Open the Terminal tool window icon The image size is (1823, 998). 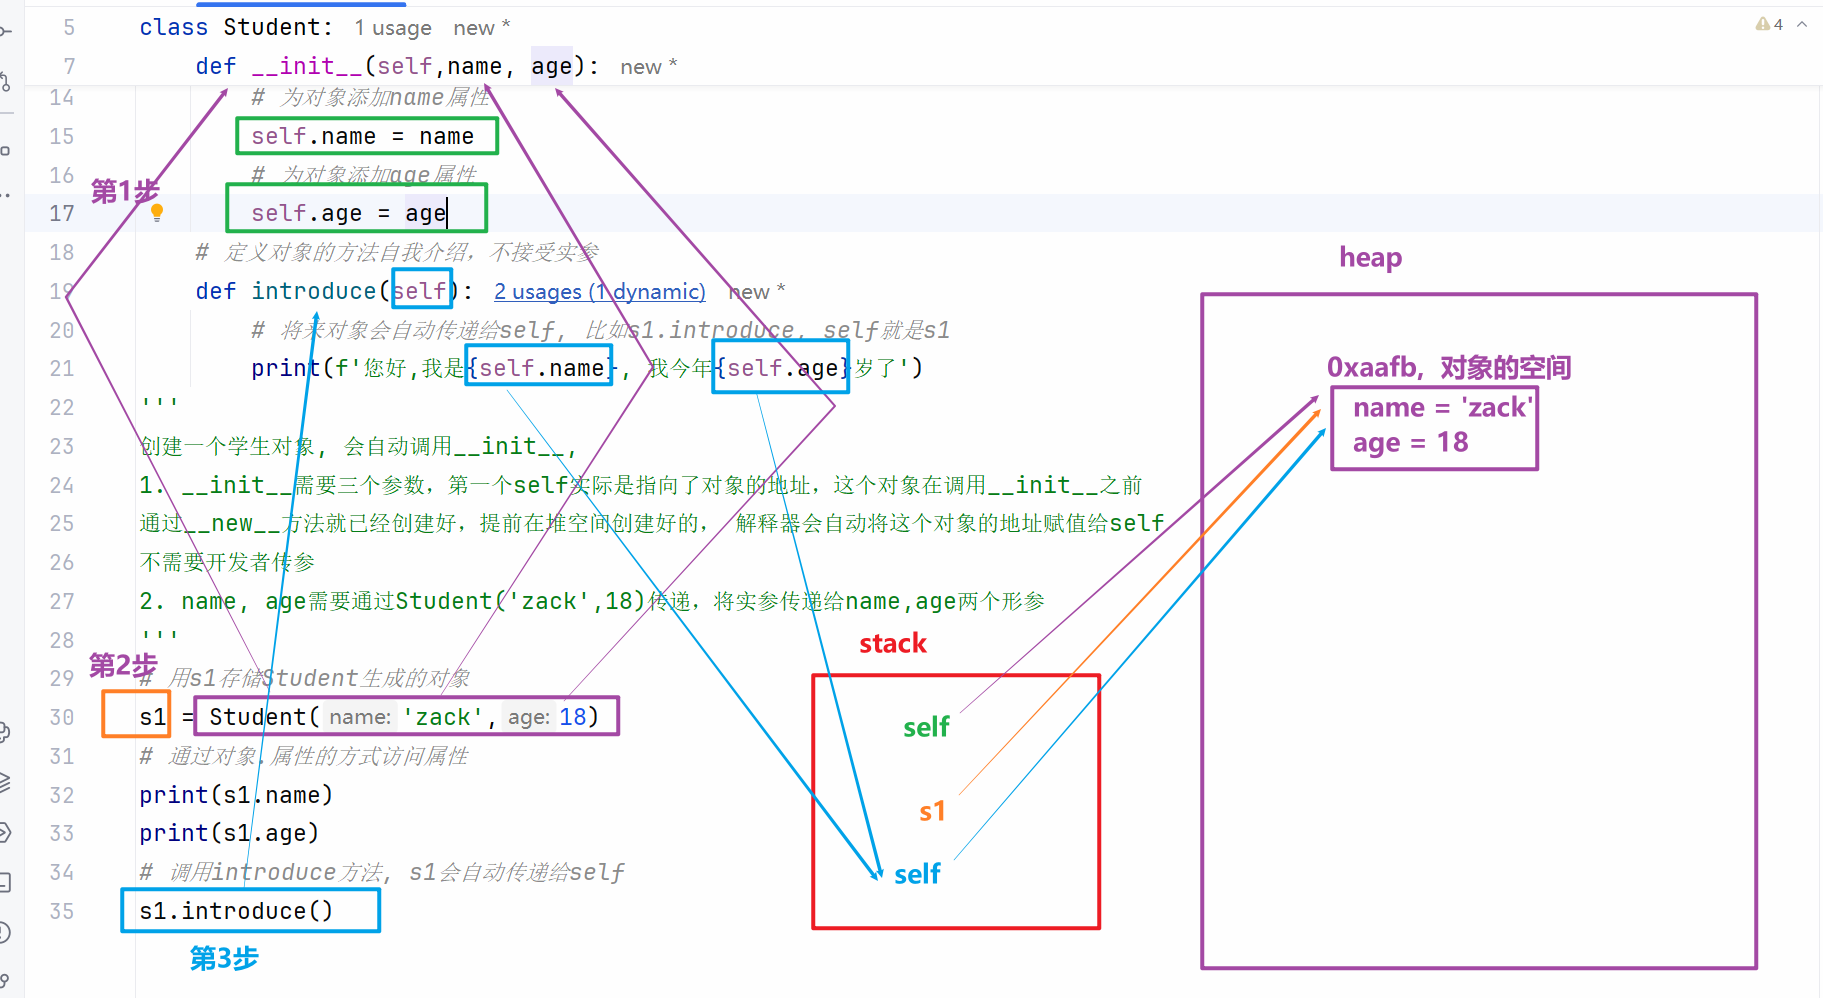4,882
